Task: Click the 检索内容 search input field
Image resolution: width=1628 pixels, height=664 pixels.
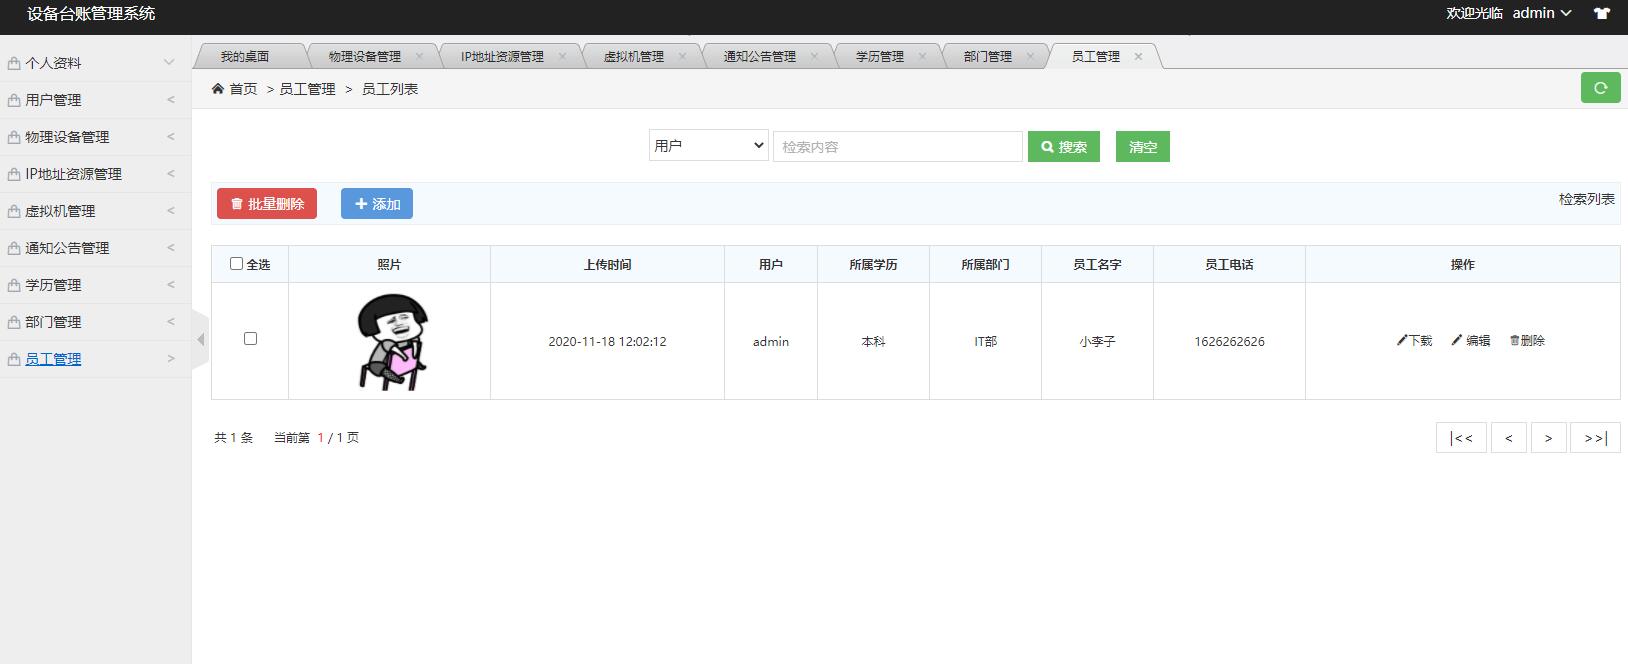Action: click(x=898, y=146)
